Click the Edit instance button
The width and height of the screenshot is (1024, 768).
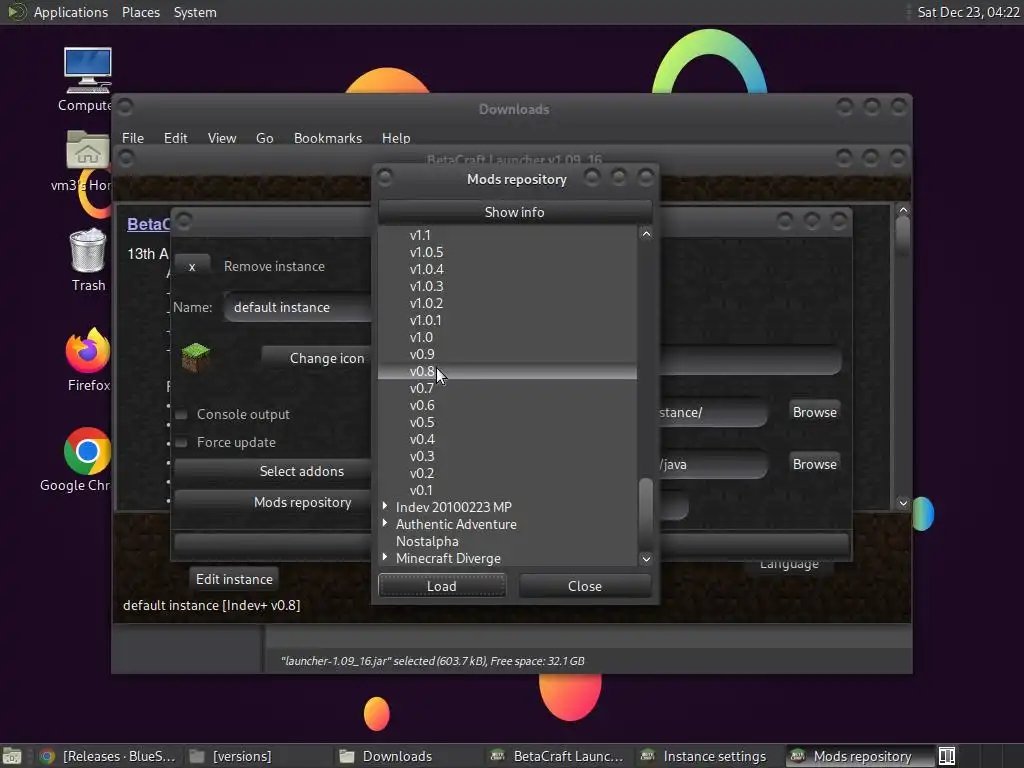click(234, 579)
